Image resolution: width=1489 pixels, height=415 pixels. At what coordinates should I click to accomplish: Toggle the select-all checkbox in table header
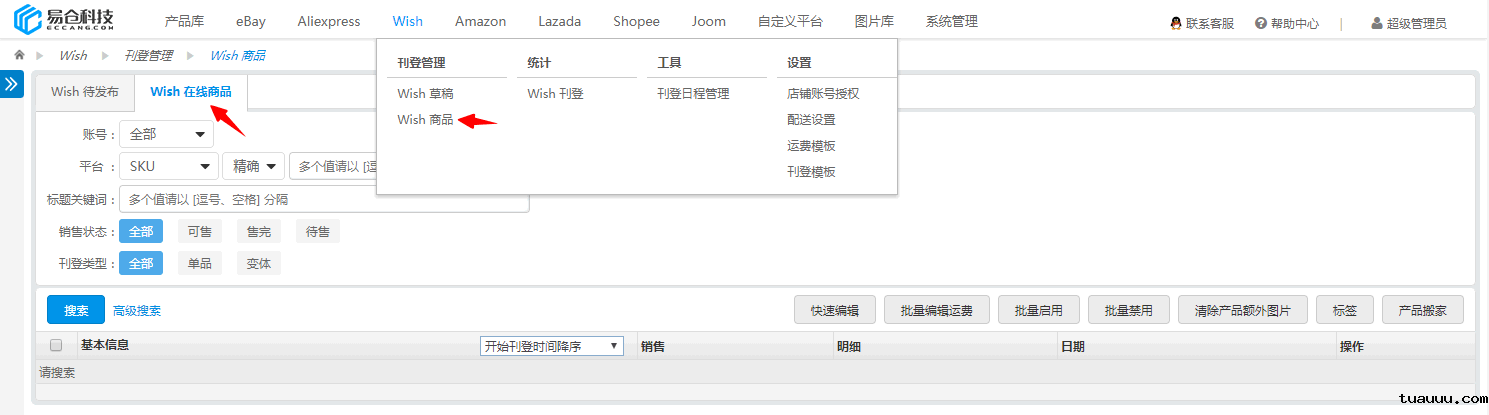point(56,346)
